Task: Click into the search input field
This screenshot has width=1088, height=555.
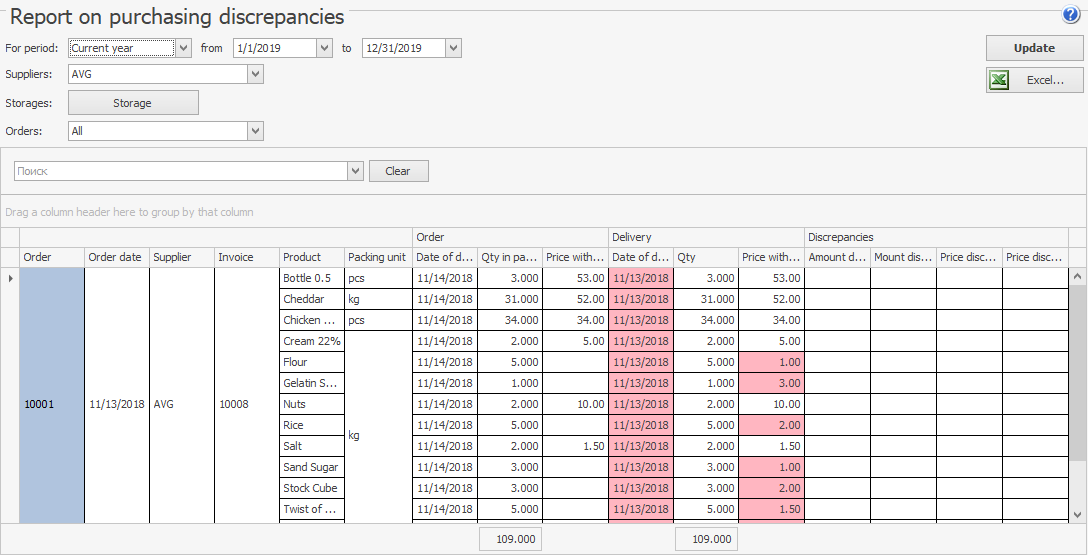Action: 180,171
